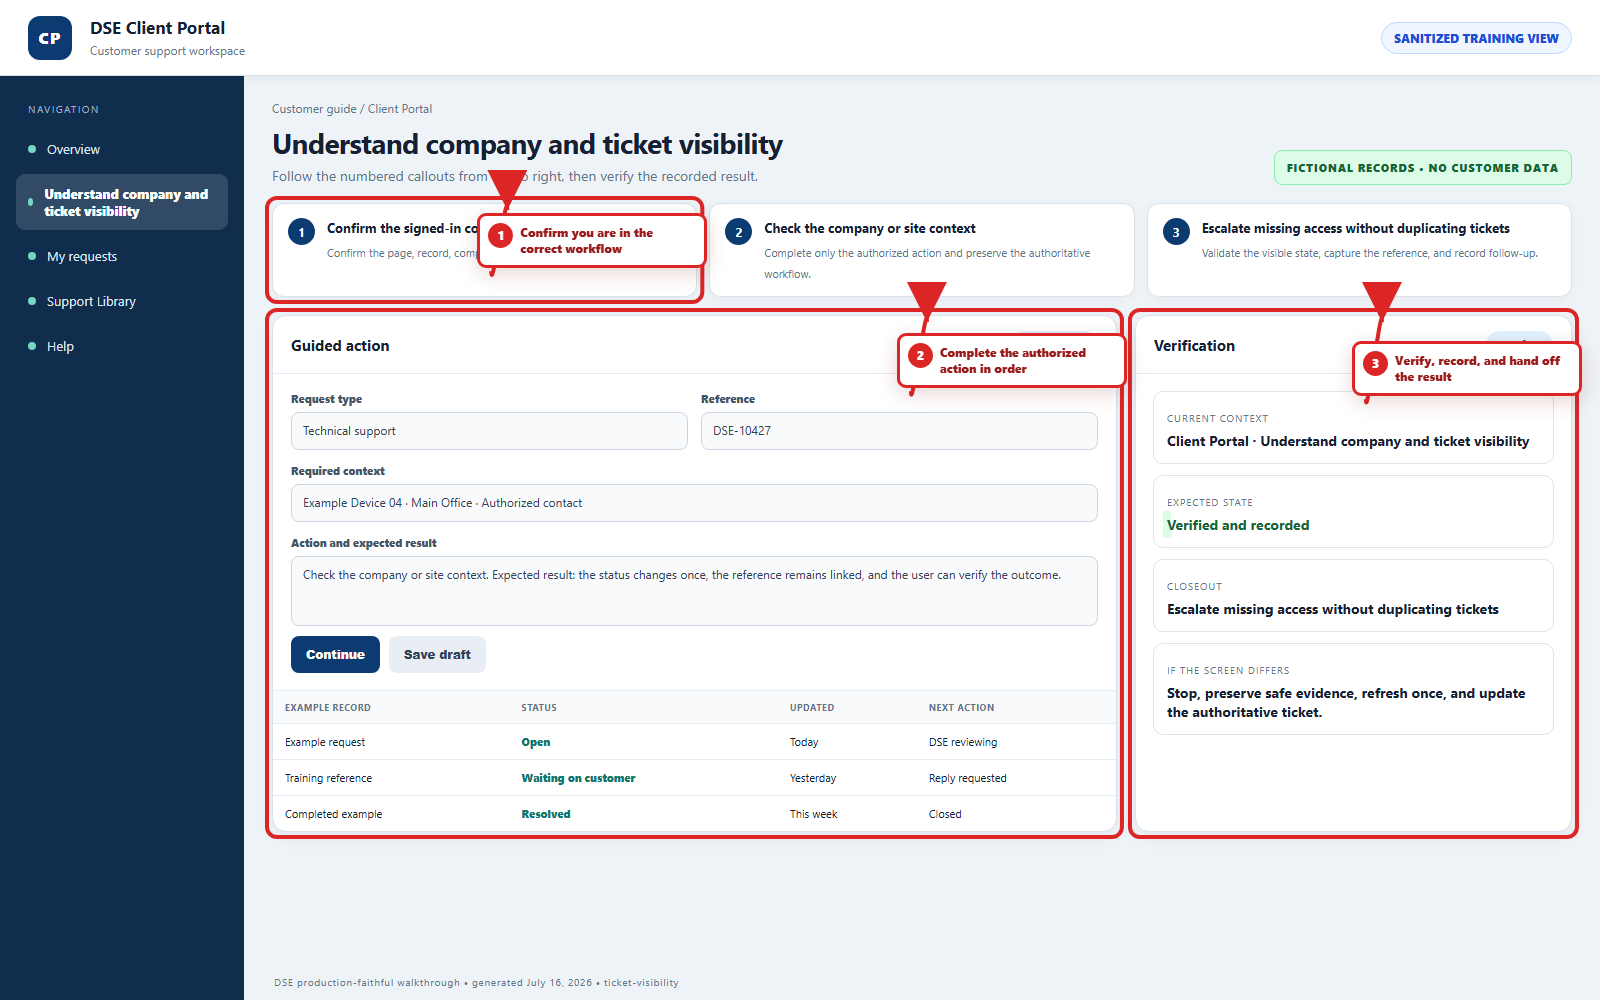Click the Request type field

click(489, 431)
